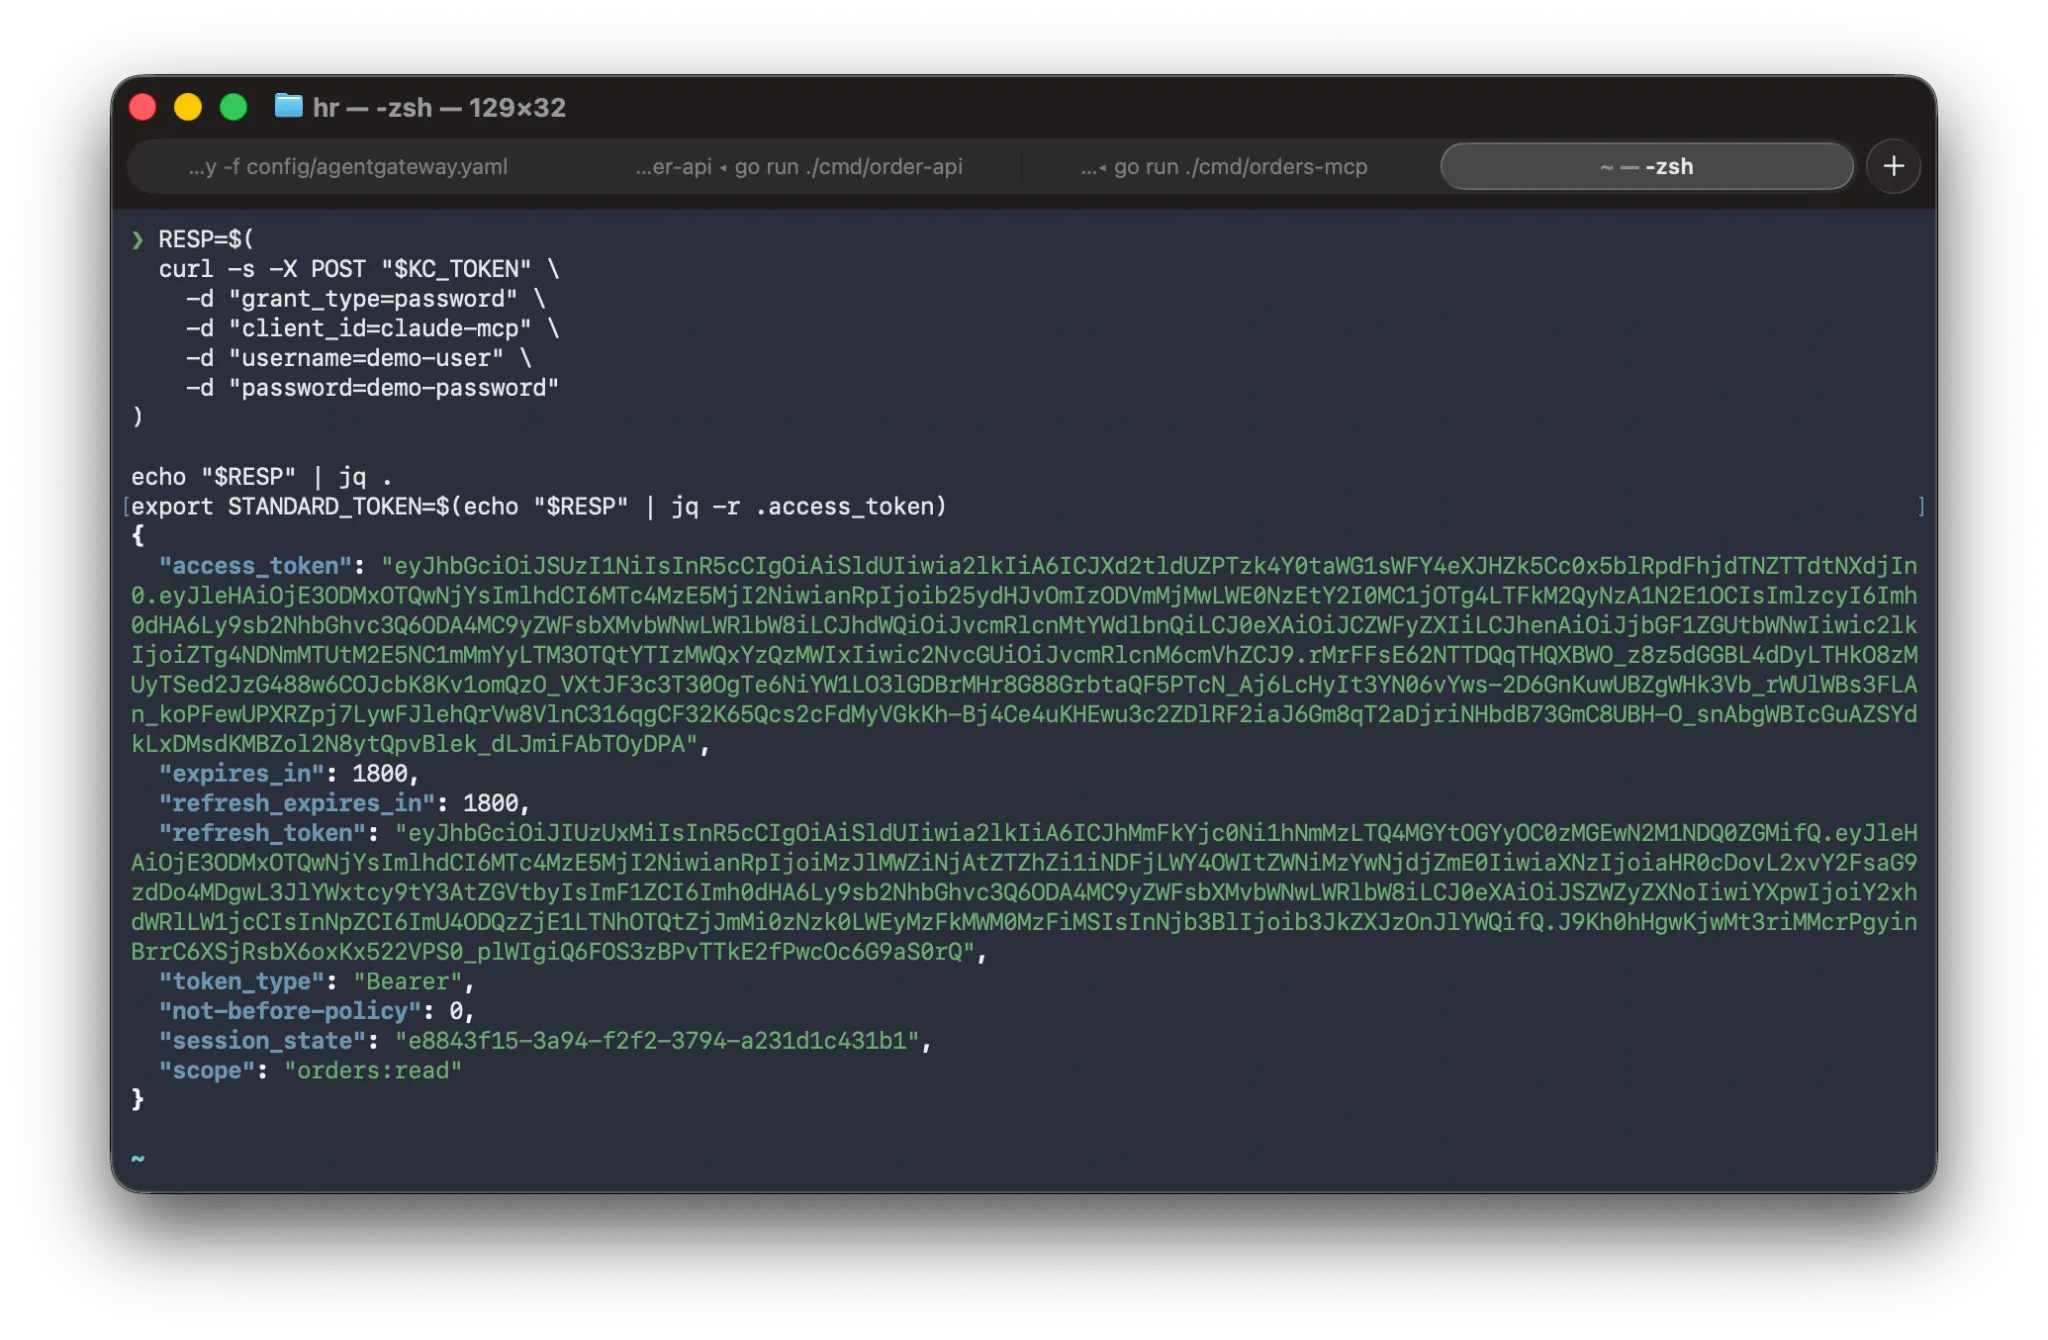Click the "refresh_expires_in" JSON key
Viewport: 2048px width, 1340px height.
297,804
